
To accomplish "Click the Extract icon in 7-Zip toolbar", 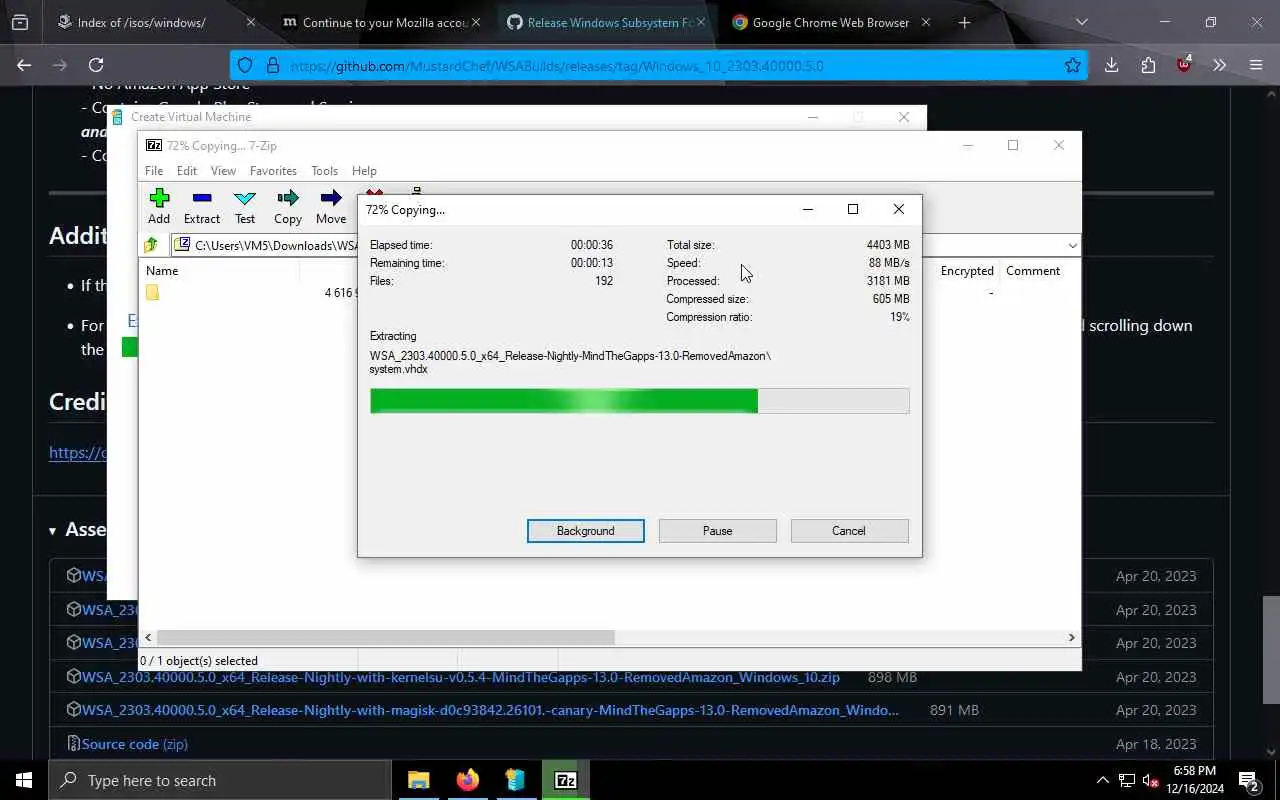I will (202, 198).
